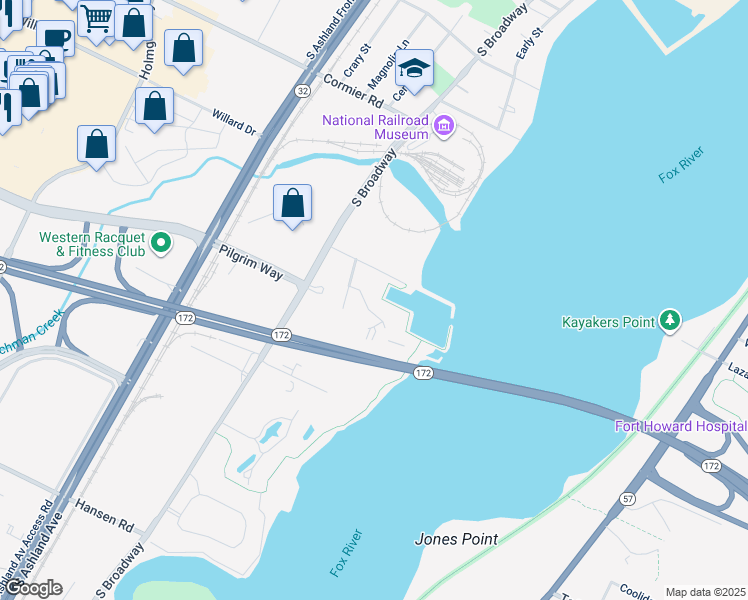This screenshot has height=600, width=748.
Task: Click Western Racquet & Fitness Club pin
Action: pos(161,243)
